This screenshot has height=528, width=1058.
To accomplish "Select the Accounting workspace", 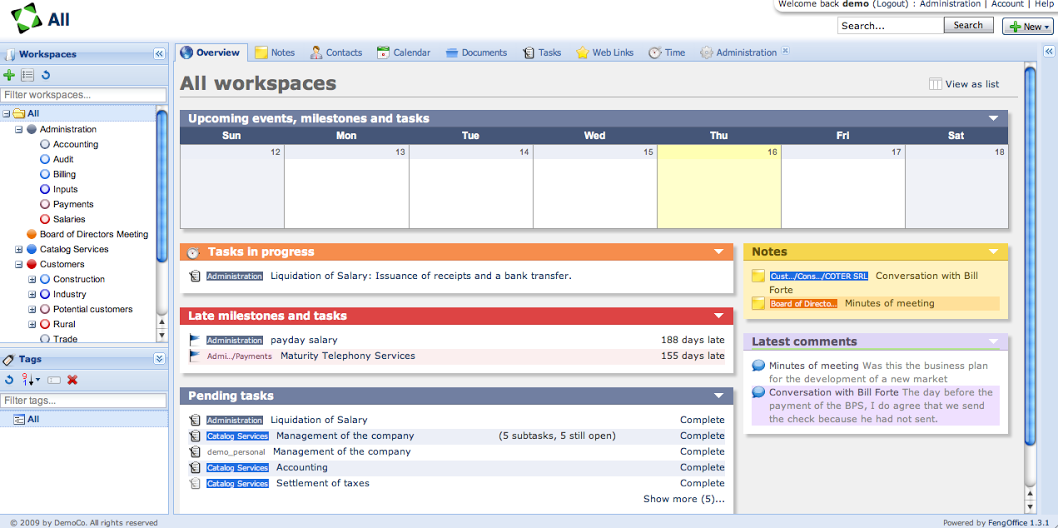I will click(75, 144).
